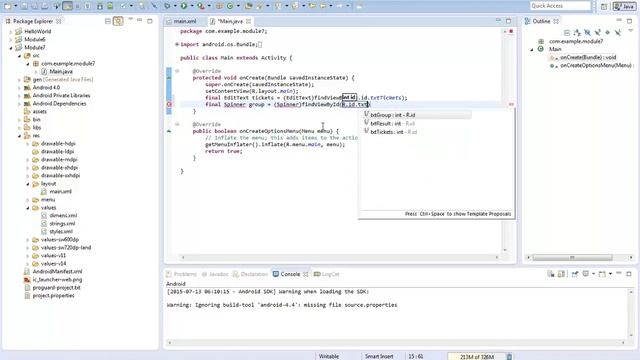This screenshot has height=360, width=640.
Task: Click the Java perspective button
Action: (x=624, y=6)
